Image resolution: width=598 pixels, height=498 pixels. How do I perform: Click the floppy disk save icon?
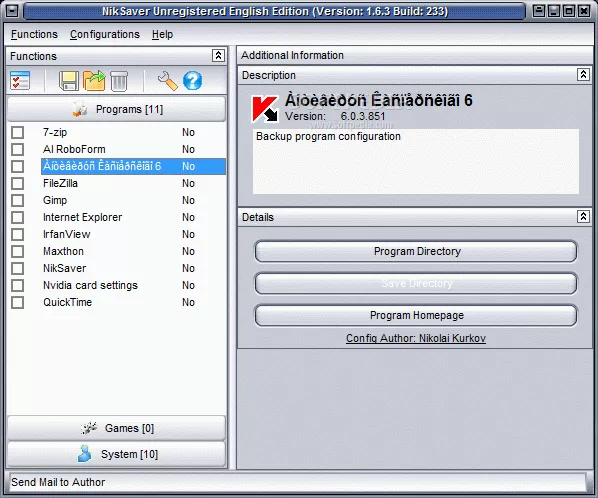[x=69, y=81]
